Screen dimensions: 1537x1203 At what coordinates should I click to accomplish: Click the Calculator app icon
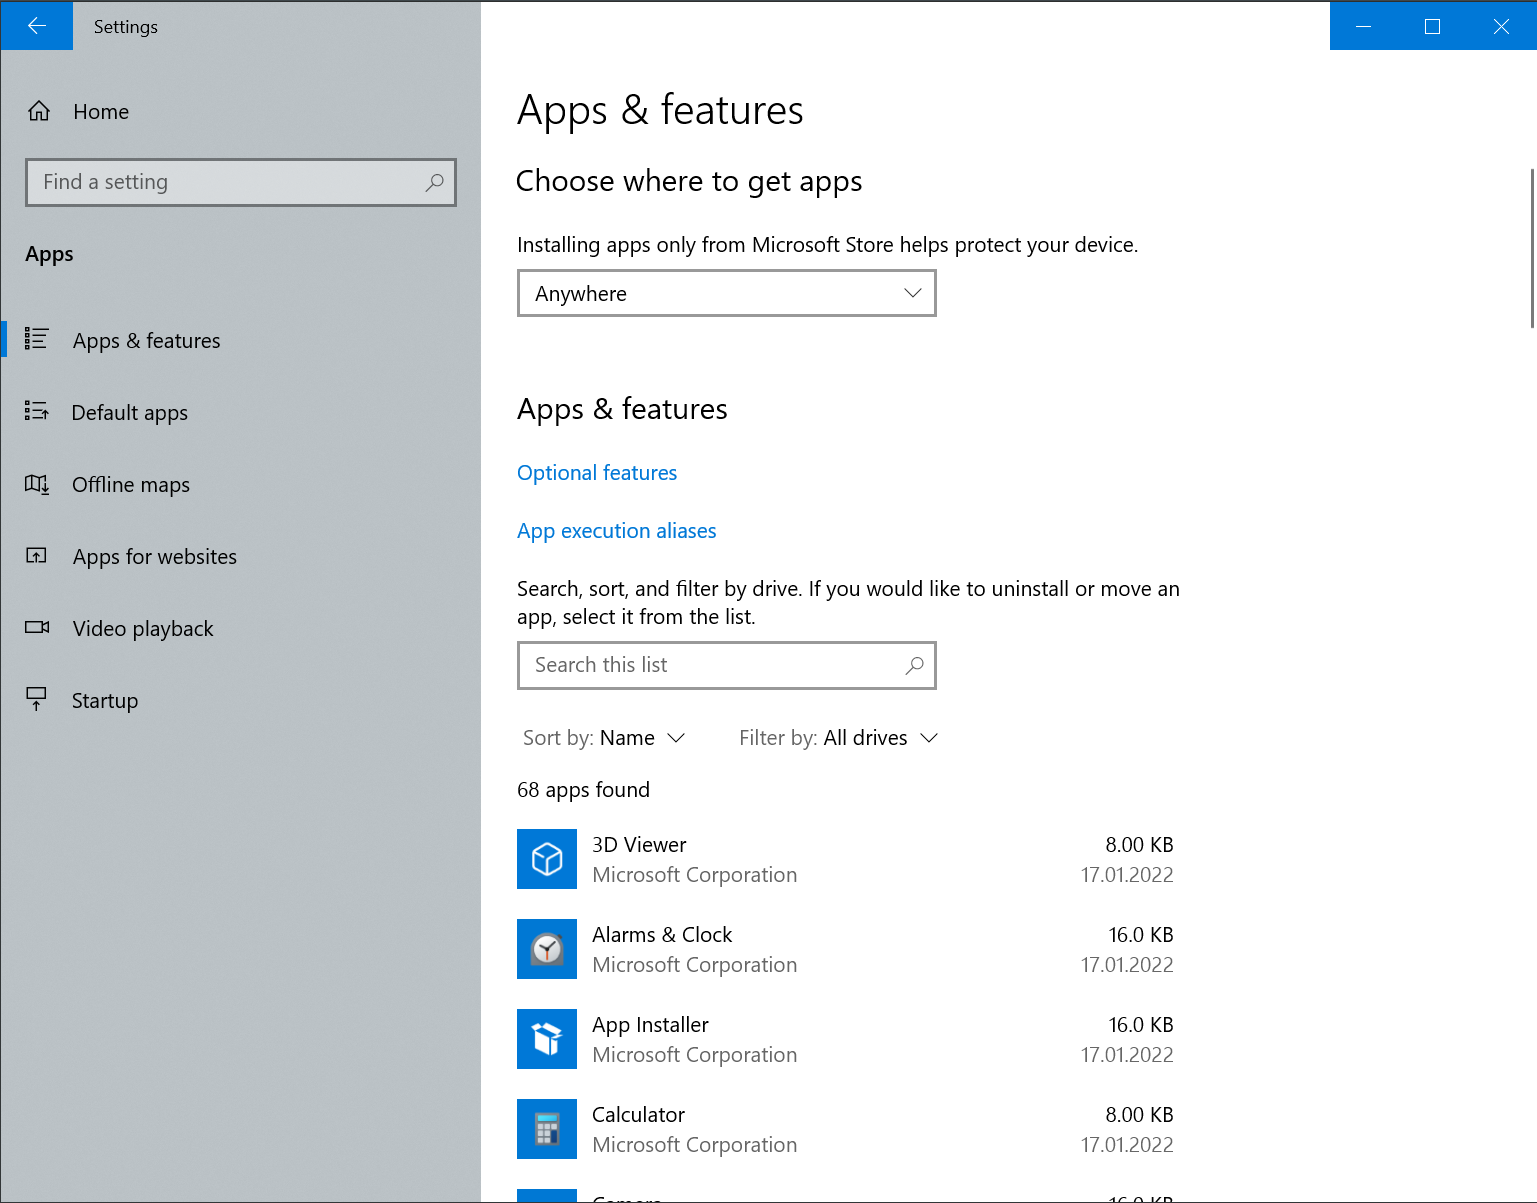(547, 1129)
